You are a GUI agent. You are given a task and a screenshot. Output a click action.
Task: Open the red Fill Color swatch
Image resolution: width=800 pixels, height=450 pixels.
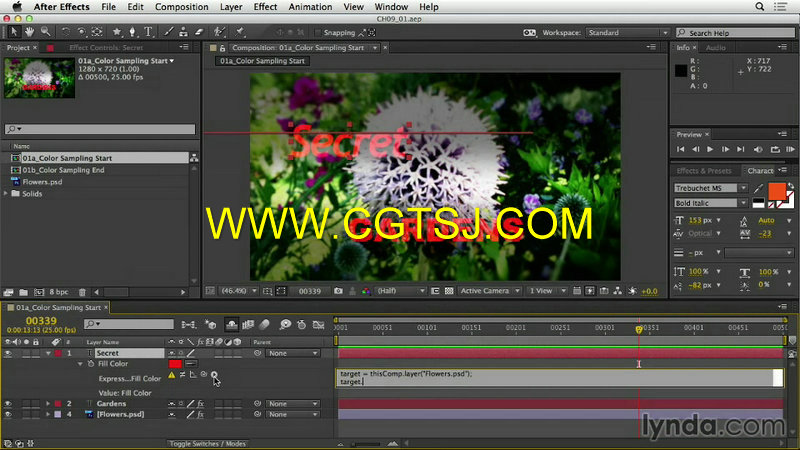[x=175, y=364]
